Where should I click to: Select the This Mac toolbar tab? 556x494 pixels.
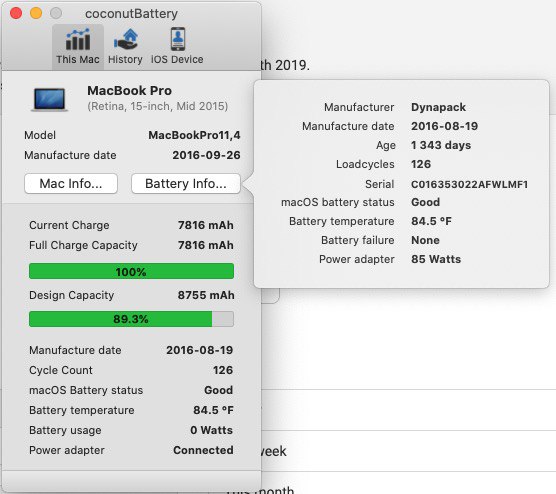78,47
